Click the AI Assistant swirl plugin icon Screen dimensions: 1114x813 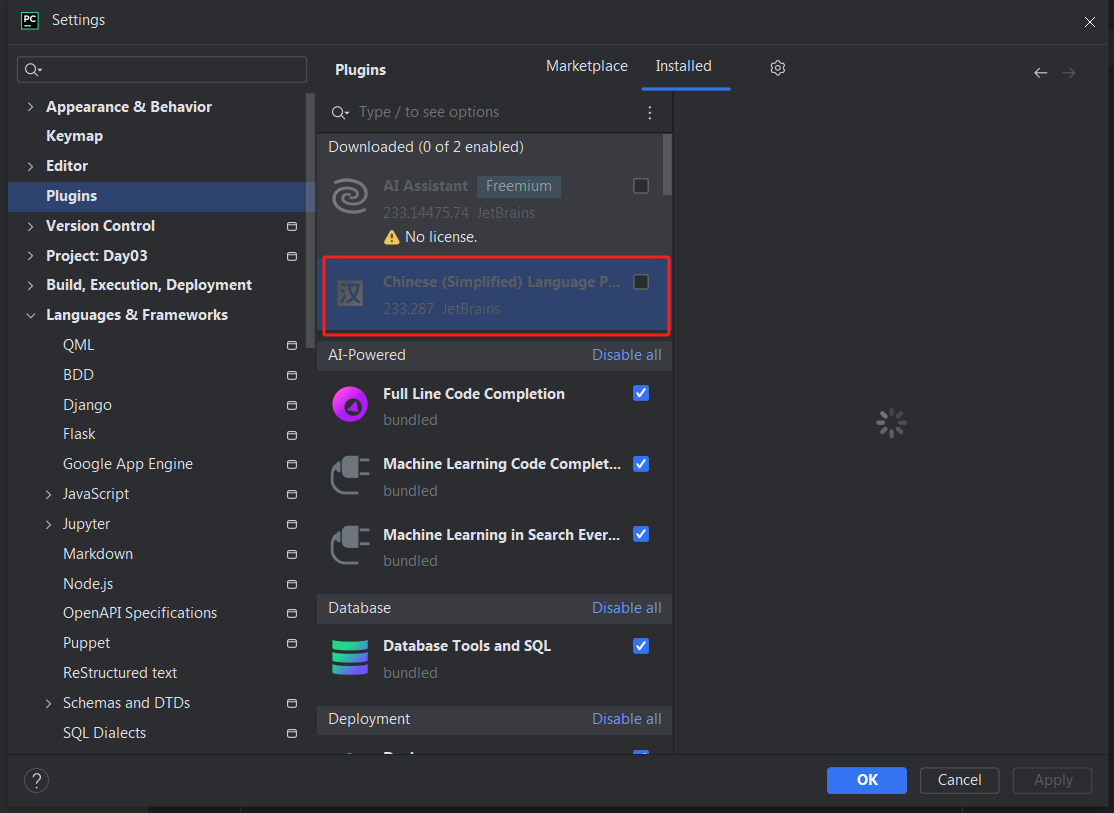click(x=350, y=195)
